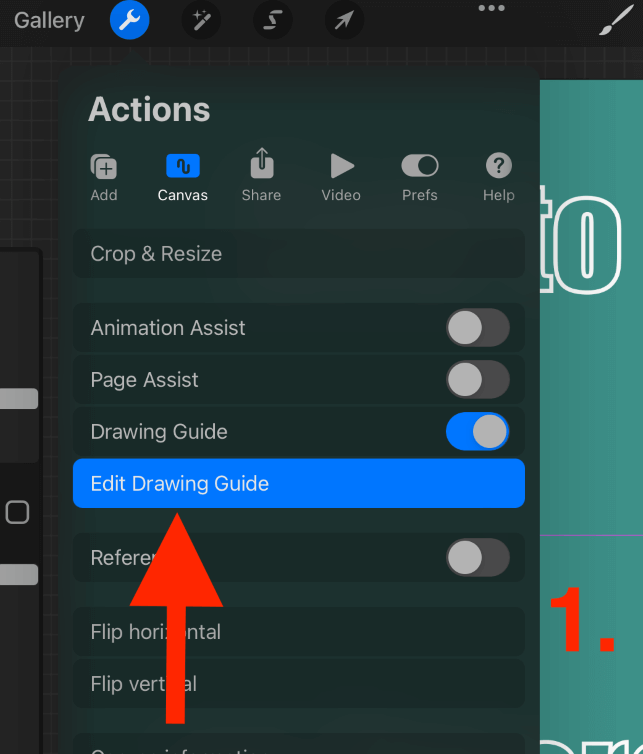Disable the Drawing Guide toggle
643x754 pixels.
pos(478,431)
